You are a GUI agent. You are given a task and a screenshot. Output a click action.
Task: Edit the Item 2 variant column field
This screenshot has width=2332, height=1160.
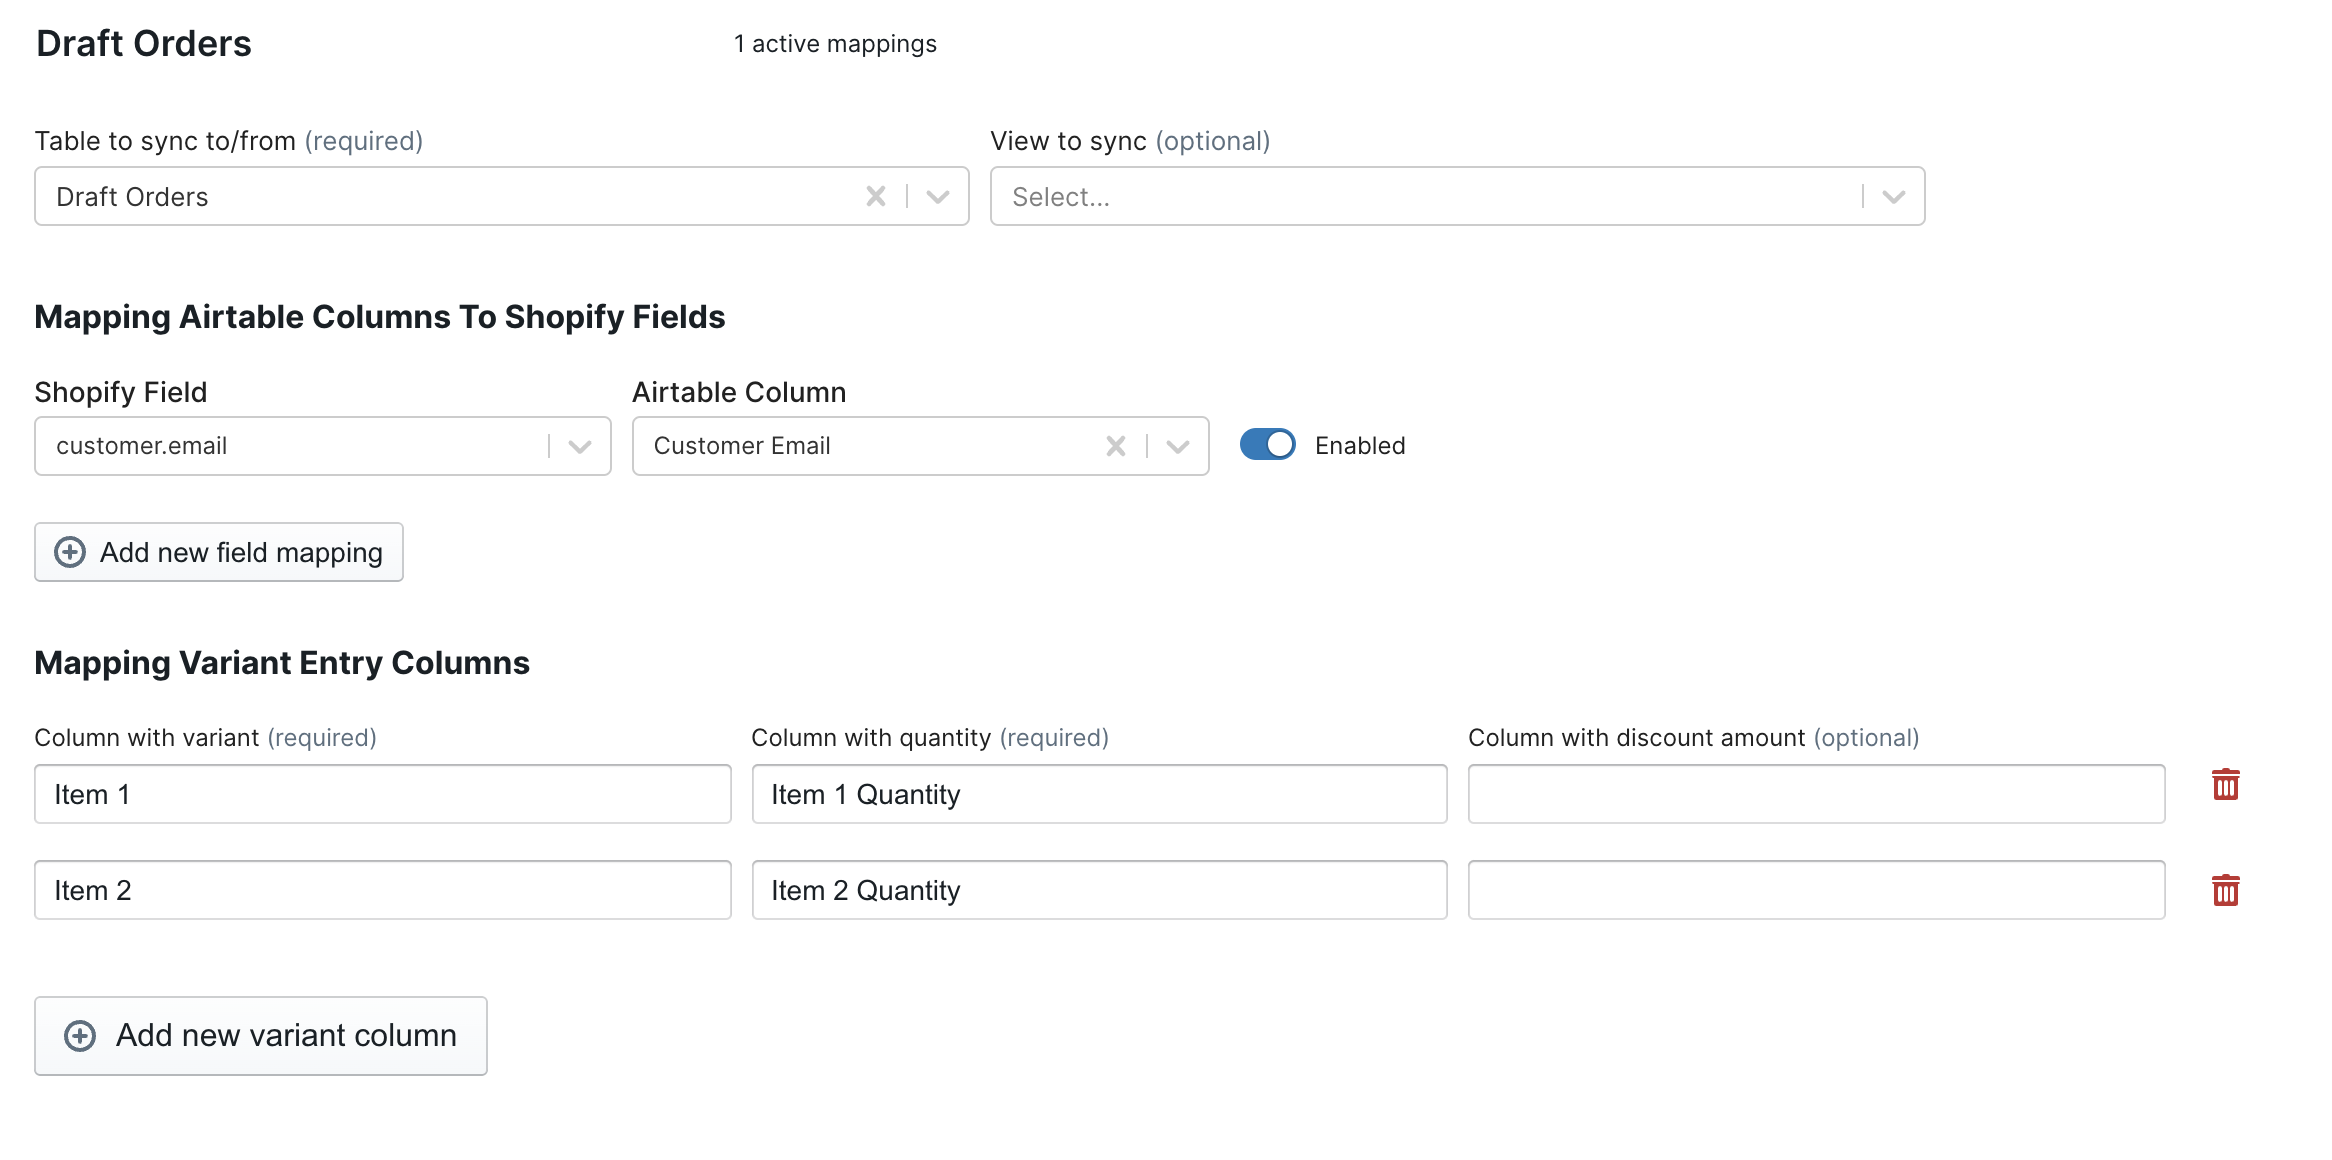pyautogui.click(x=382, y=890)
